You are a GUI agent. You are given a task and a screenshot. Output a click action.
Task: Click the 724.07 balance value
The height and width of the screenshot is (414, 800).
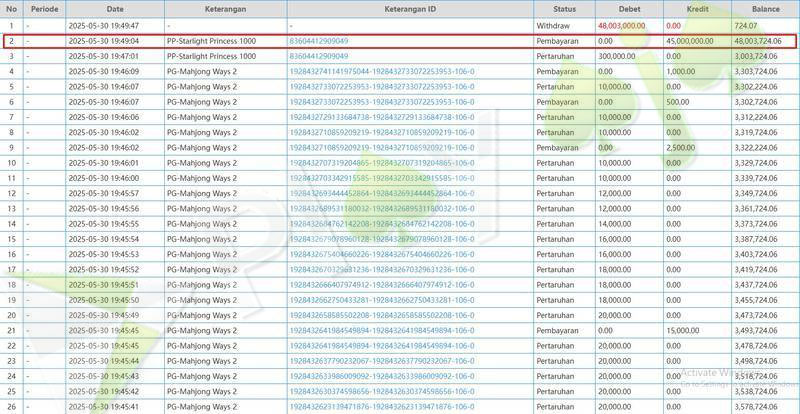click(x=745, y=23)
